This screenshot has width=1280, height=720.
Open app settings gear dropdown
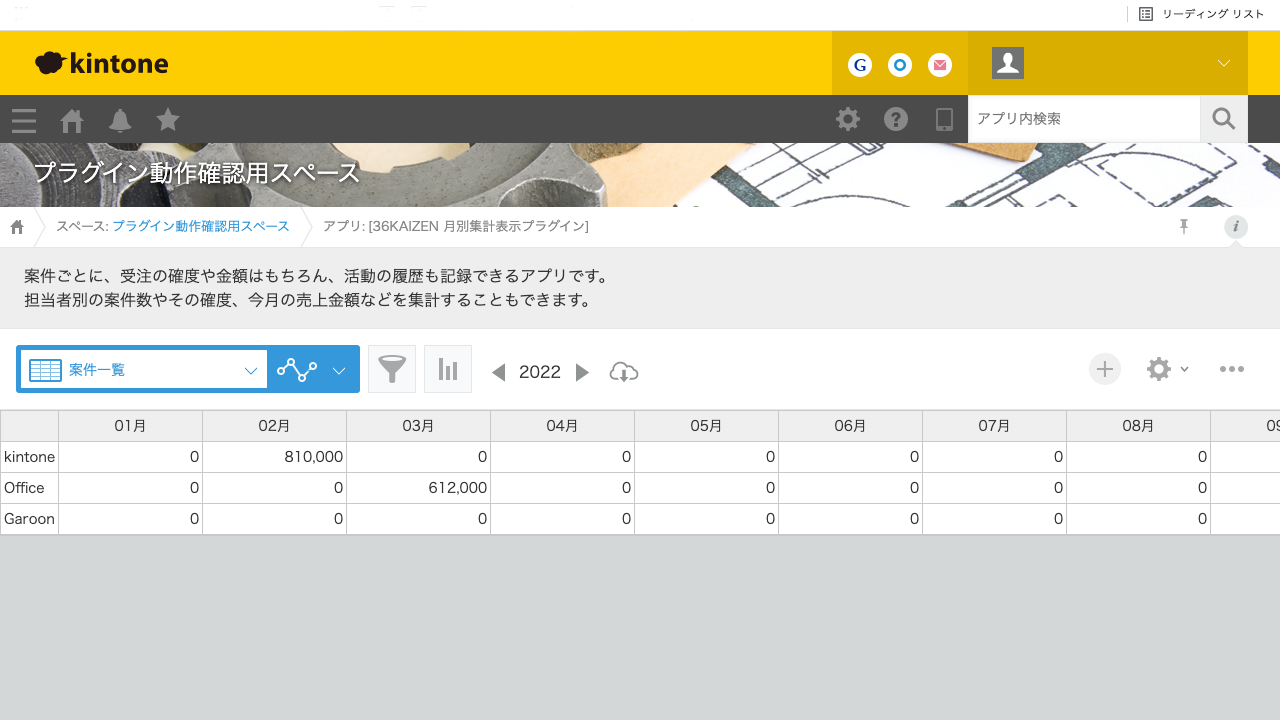pyautogui.click(x=1167, y=369)
